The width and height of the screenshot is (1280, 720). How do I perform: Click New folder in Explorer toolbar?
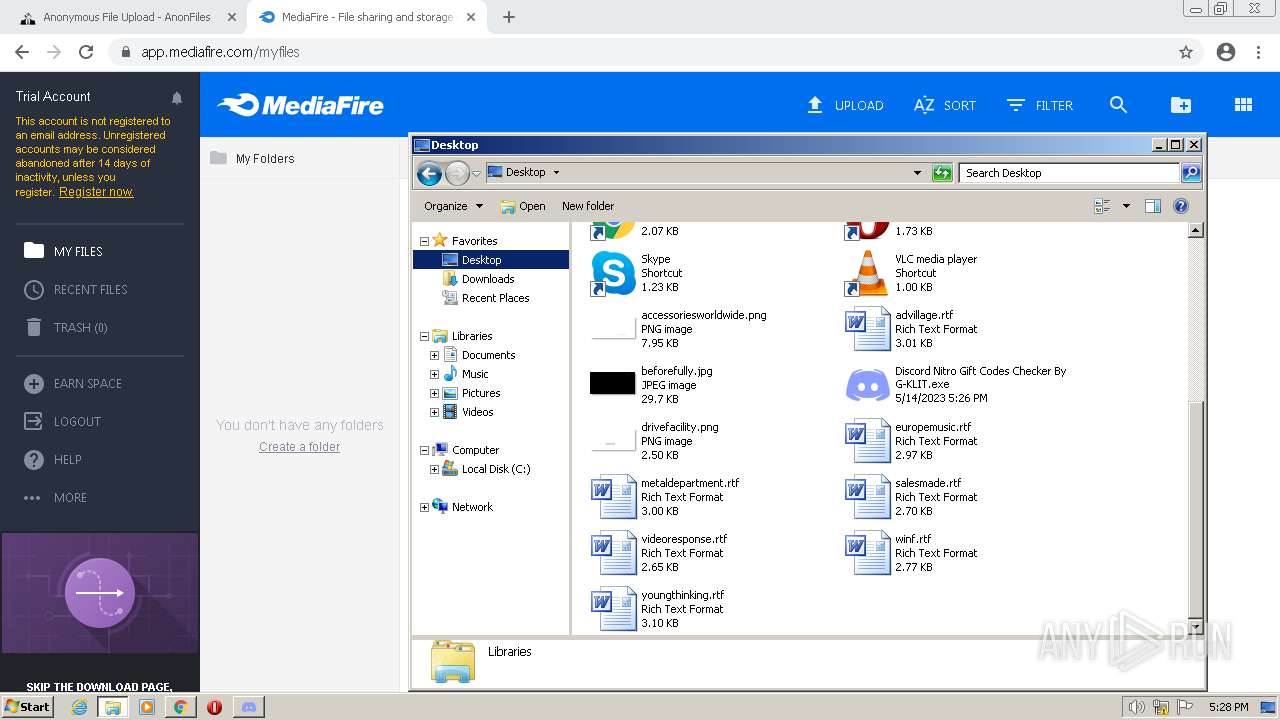pyautogui.click(x=588, y=206)
